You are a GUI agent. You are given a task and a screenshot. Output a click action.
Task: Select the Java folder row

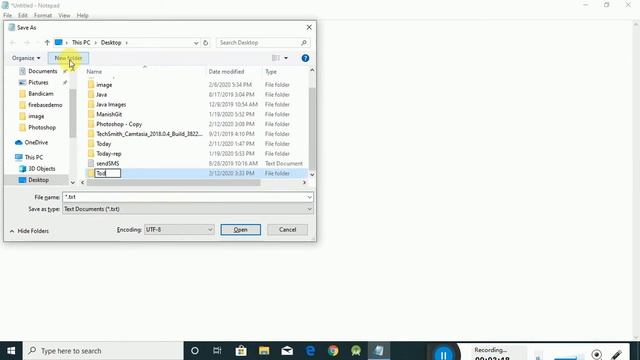pyautogui.click(x=196, y=95)
